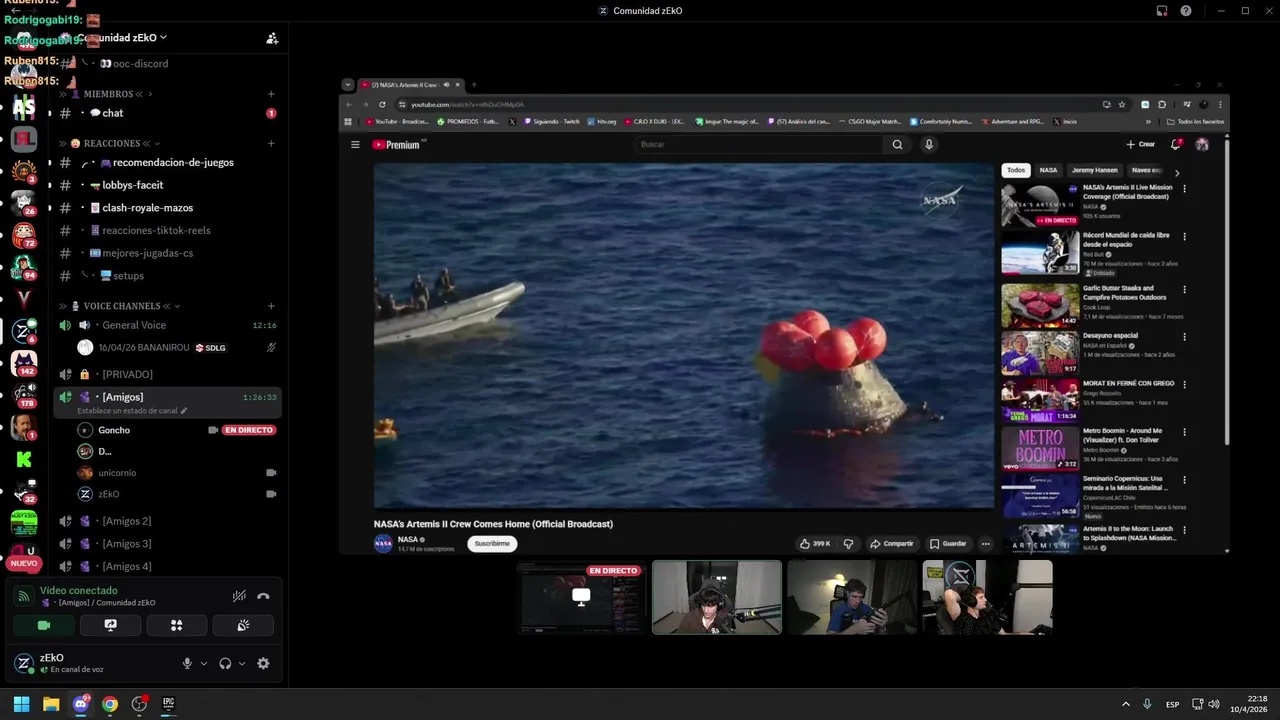
Task: Open the setups channel
Action: pos(166,276)
